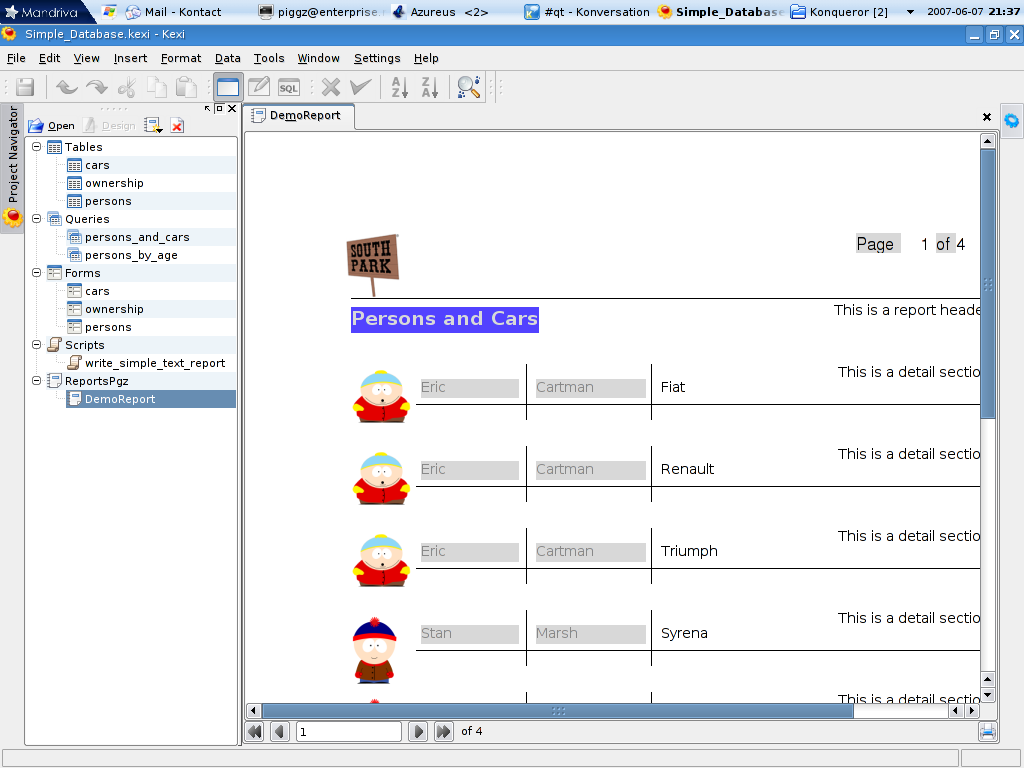Screen dimensions: 1024x768
Task: Click the page number input field
Action: pos(349,731)
